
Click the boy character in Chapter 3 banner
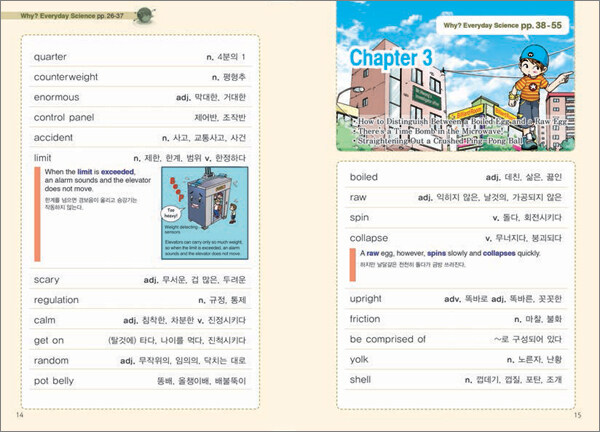(x=538, y=97)
